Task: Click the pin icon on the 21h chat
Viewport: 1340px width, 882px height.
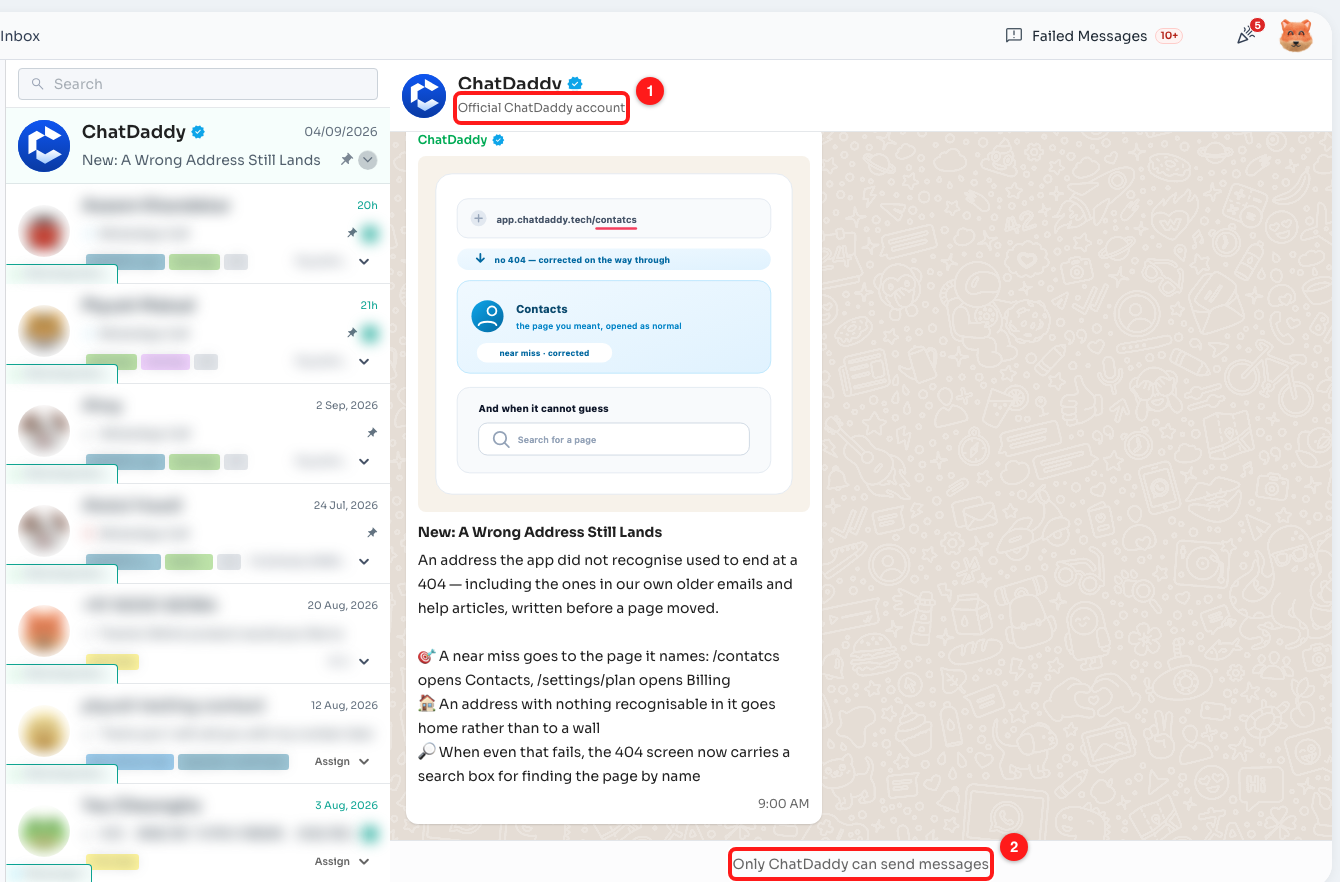Action: pyautogui.click(x=351, y=333)
